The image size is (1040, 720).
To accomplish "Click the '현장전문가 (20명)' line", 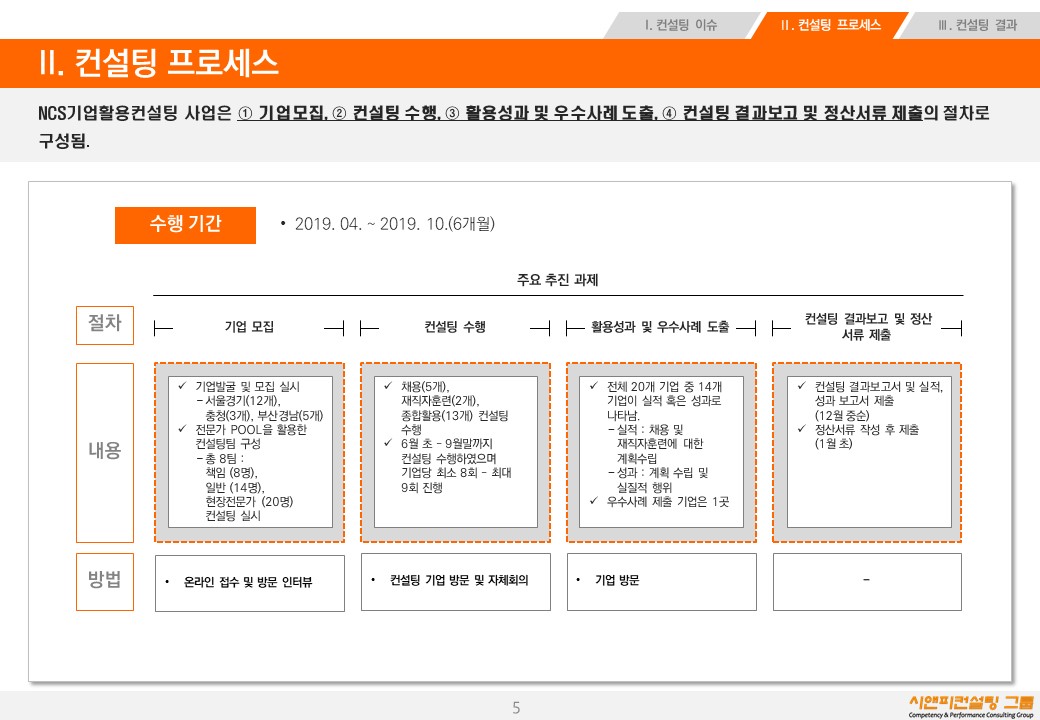I will pyautogui.click(x=249, y=501).
